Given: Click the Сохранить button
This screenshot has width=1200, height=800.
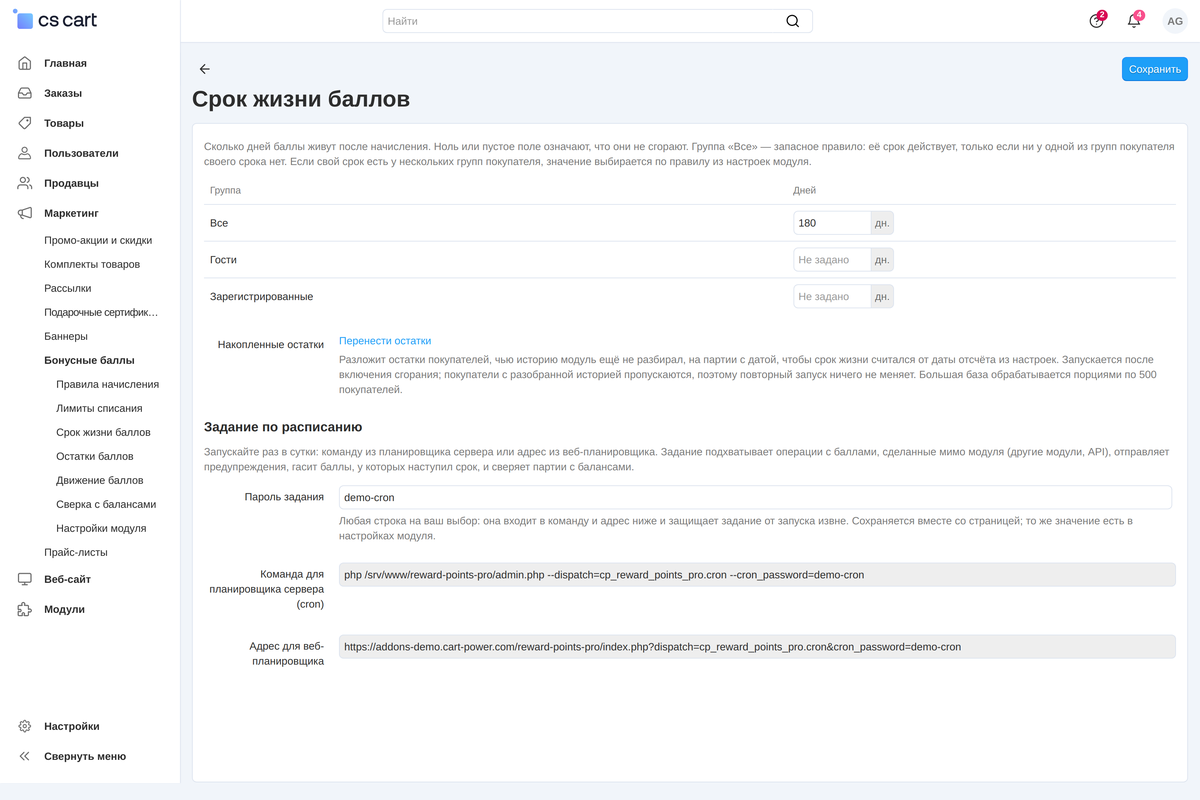Looking at the screenshot, I should coord(1155,69).
